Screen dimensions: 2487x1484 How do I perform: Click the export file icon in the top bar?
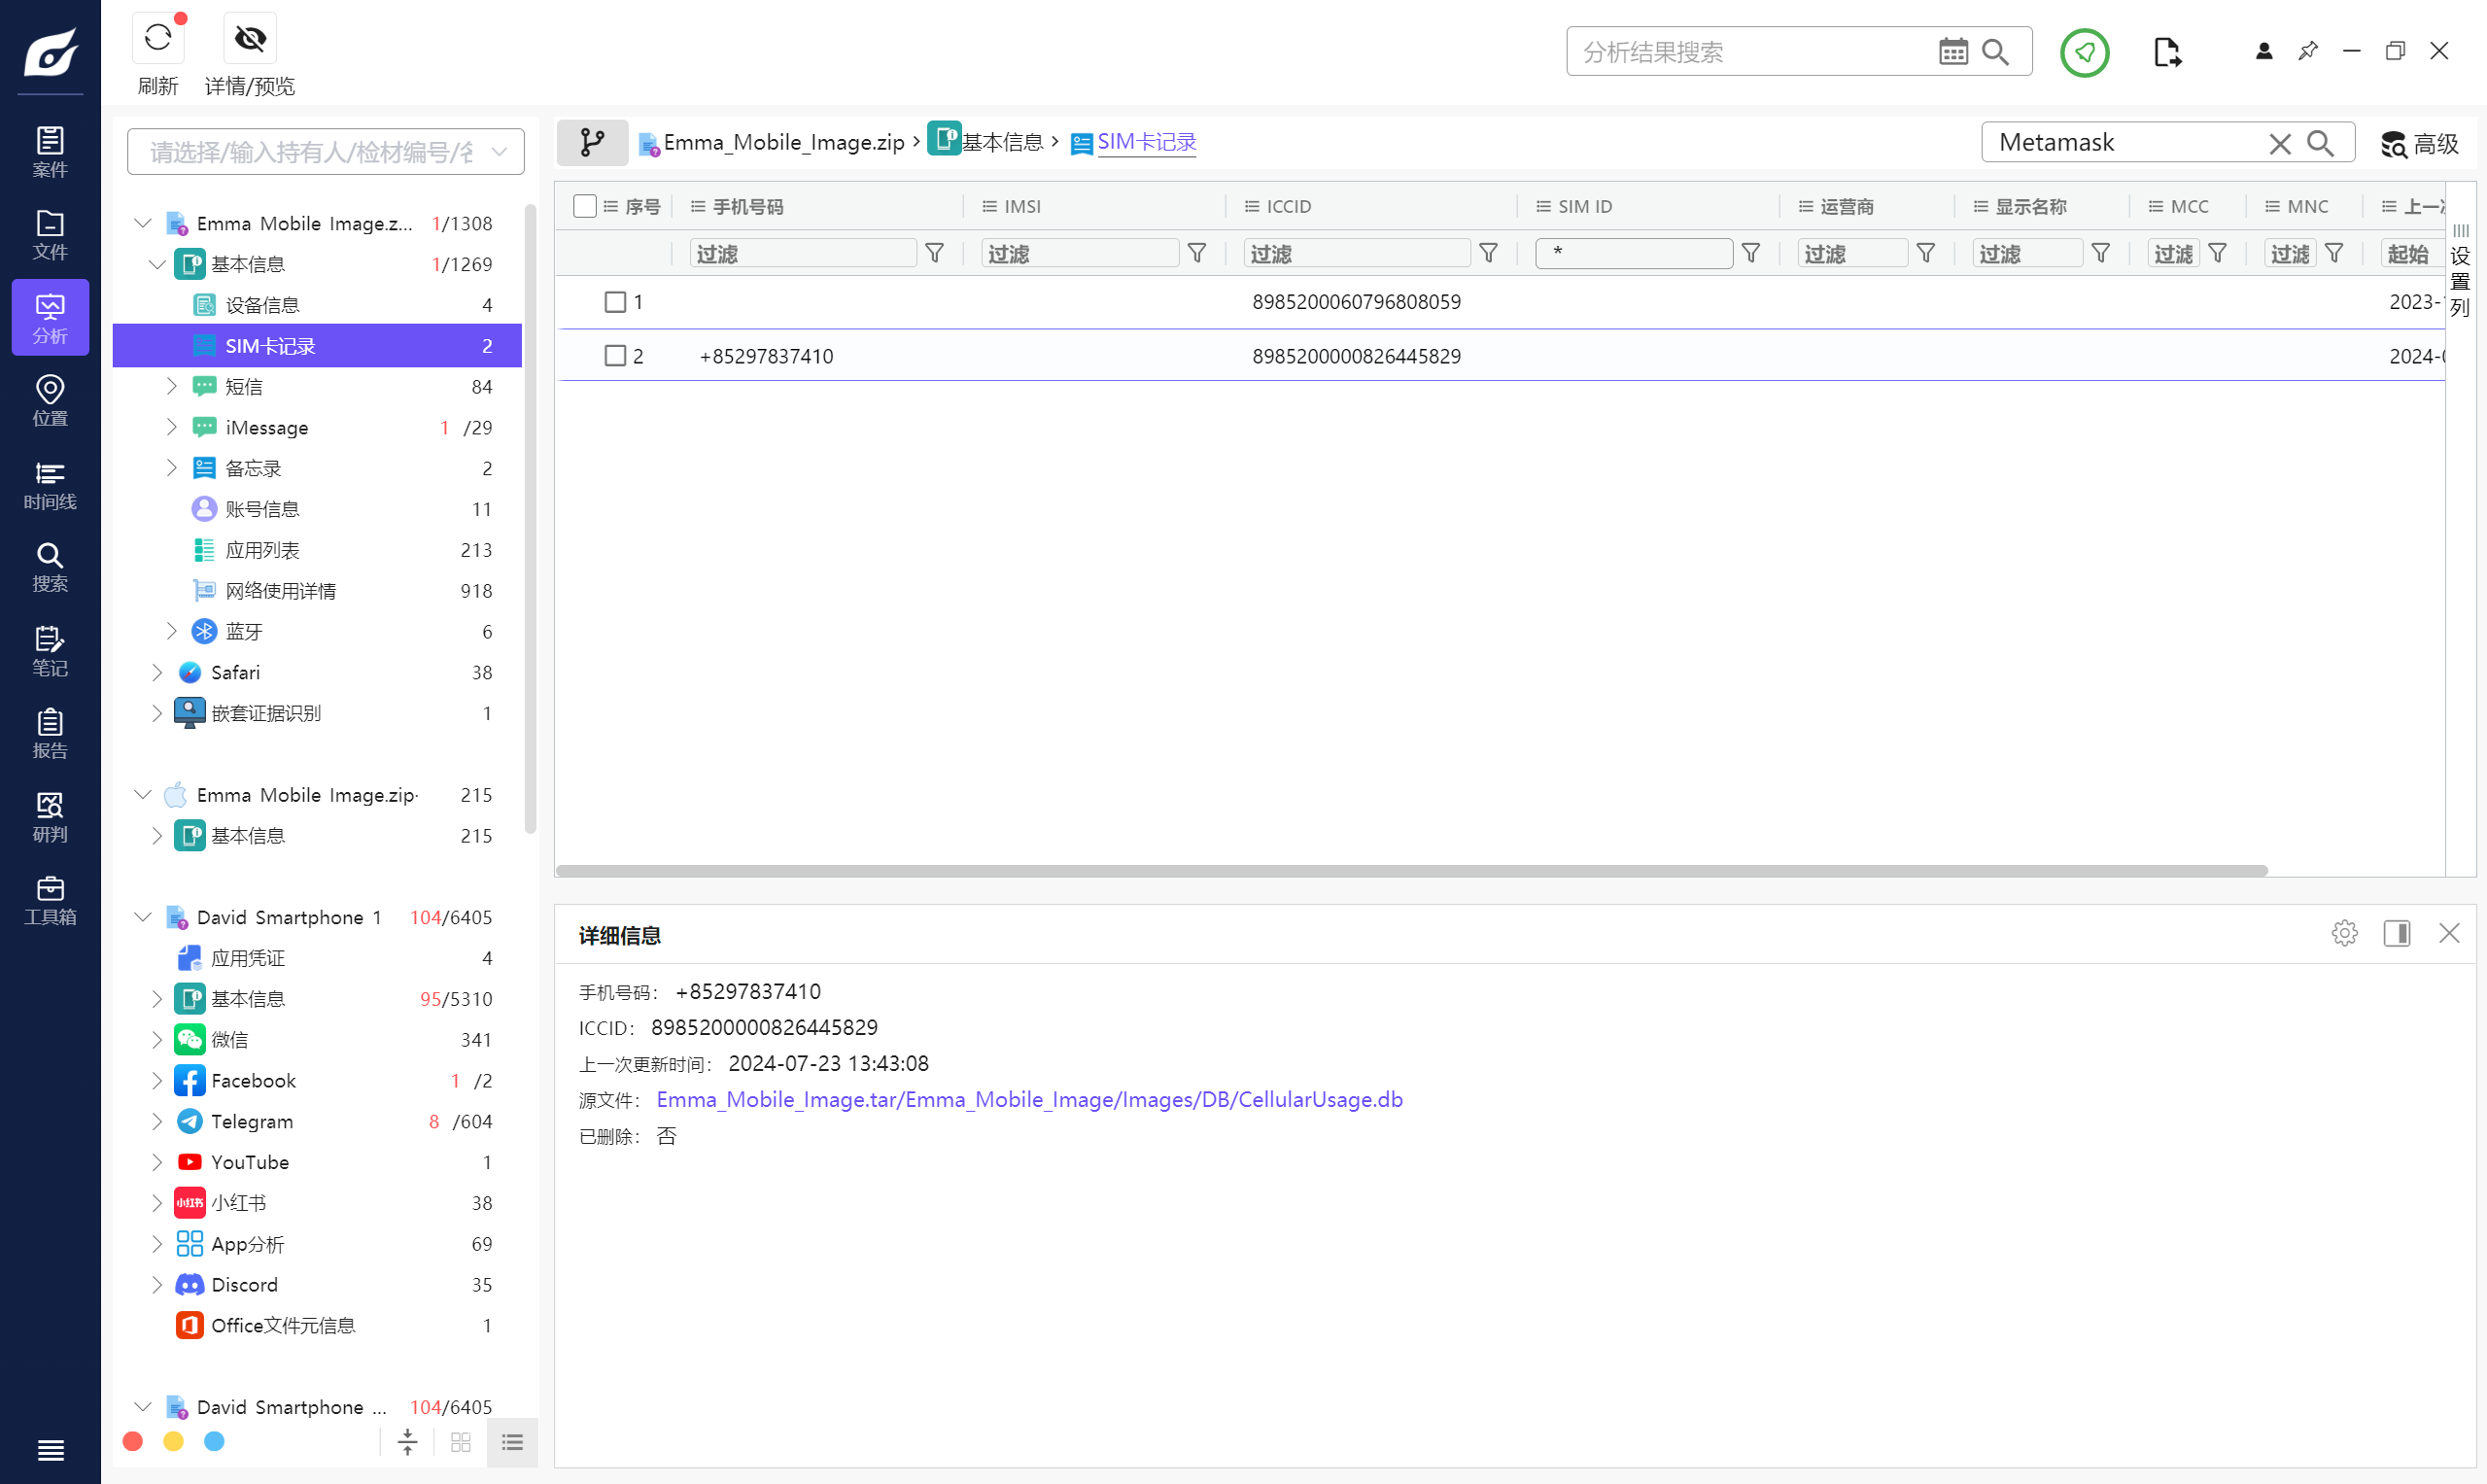coord(2166,52)
